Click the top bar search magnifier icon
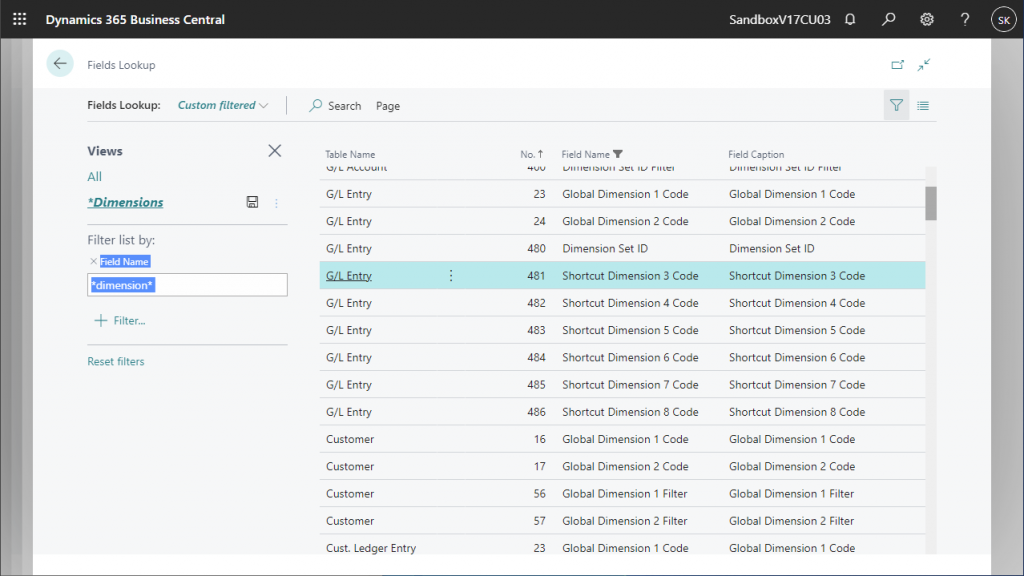 click(x=888, y=20)
